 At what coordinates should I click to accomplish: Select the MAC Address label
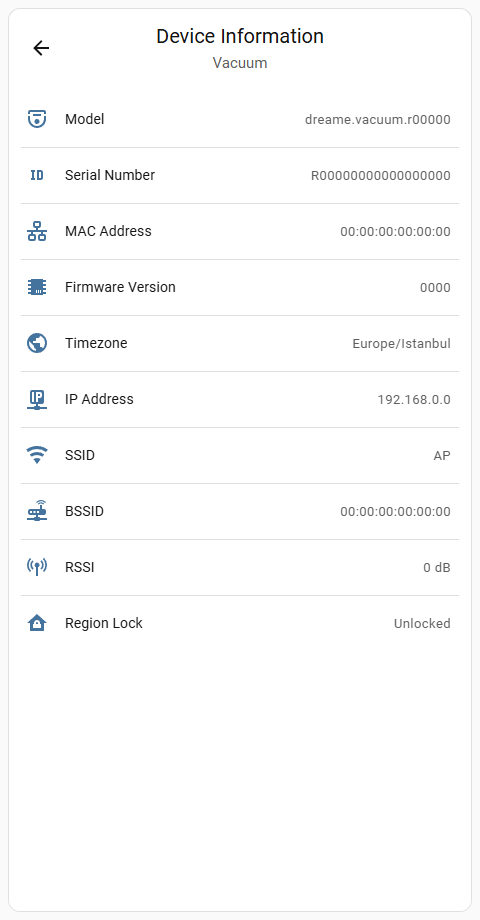click(x=108, y=231)
